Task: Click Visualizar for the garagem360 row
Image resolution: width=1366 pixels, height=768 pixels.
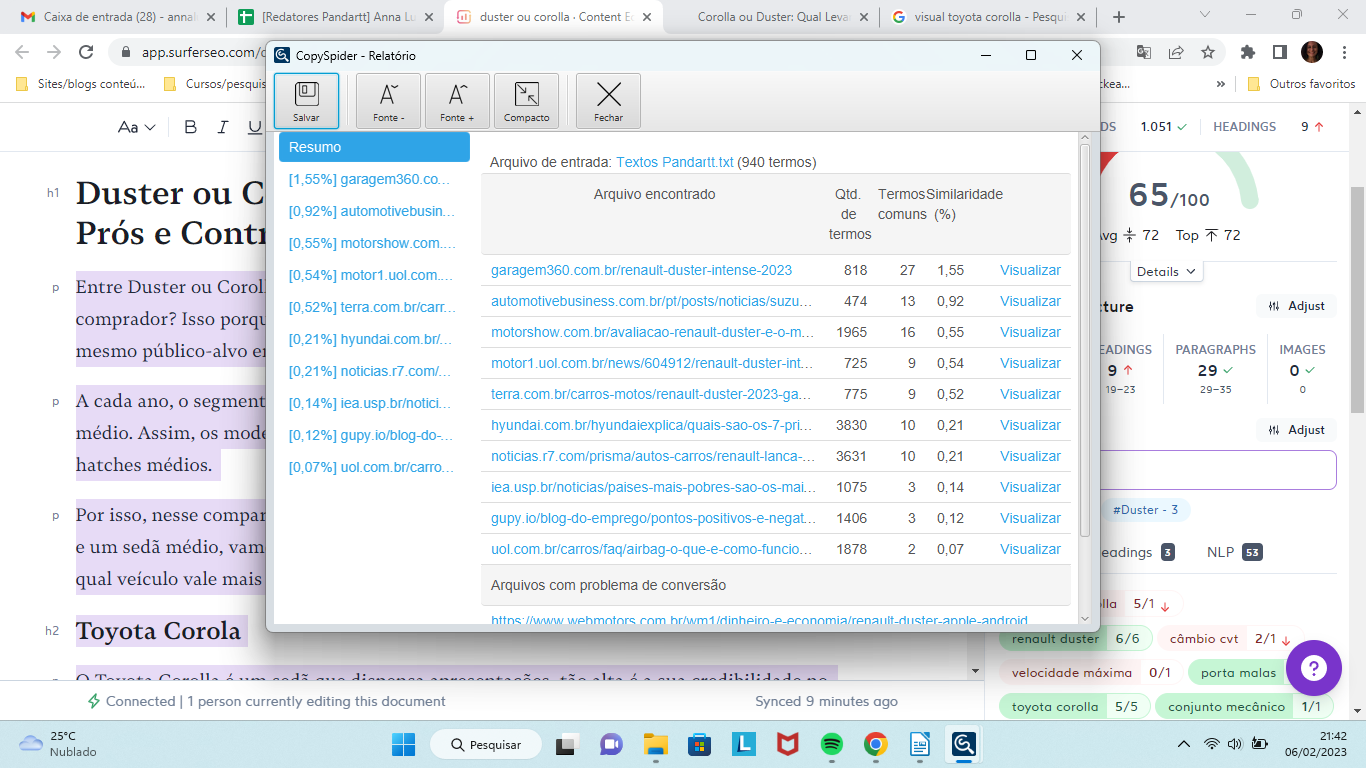Action: point(1030,270)
